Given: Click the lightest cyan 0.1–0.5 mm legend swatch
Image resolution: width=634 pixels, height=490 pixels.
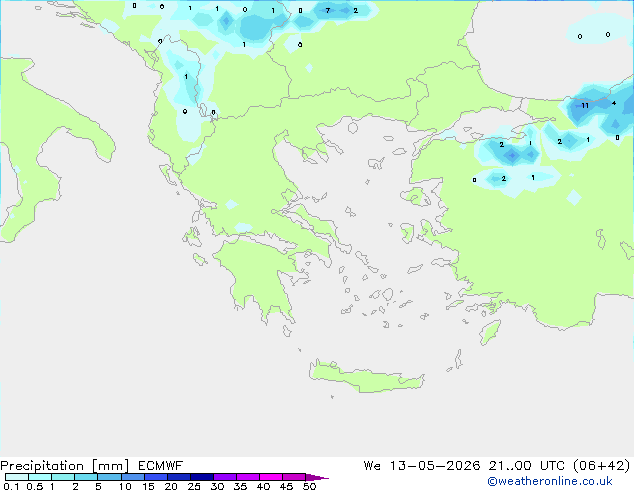Looking at the screenshot, I should tap(17, 477).
